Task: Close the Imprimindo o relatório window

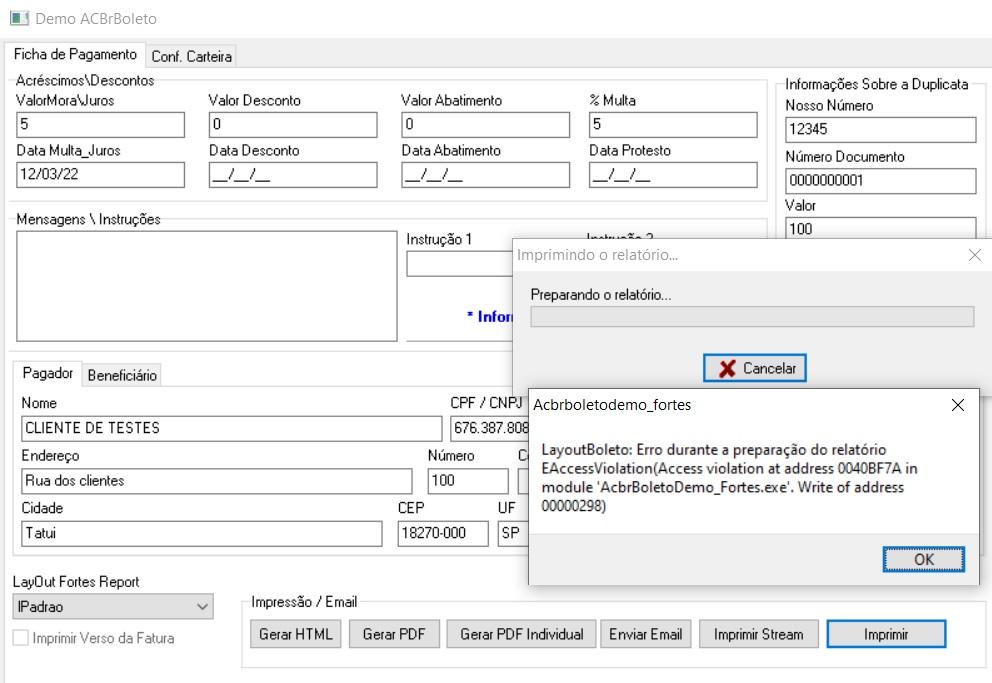Action: click(975, 255)
